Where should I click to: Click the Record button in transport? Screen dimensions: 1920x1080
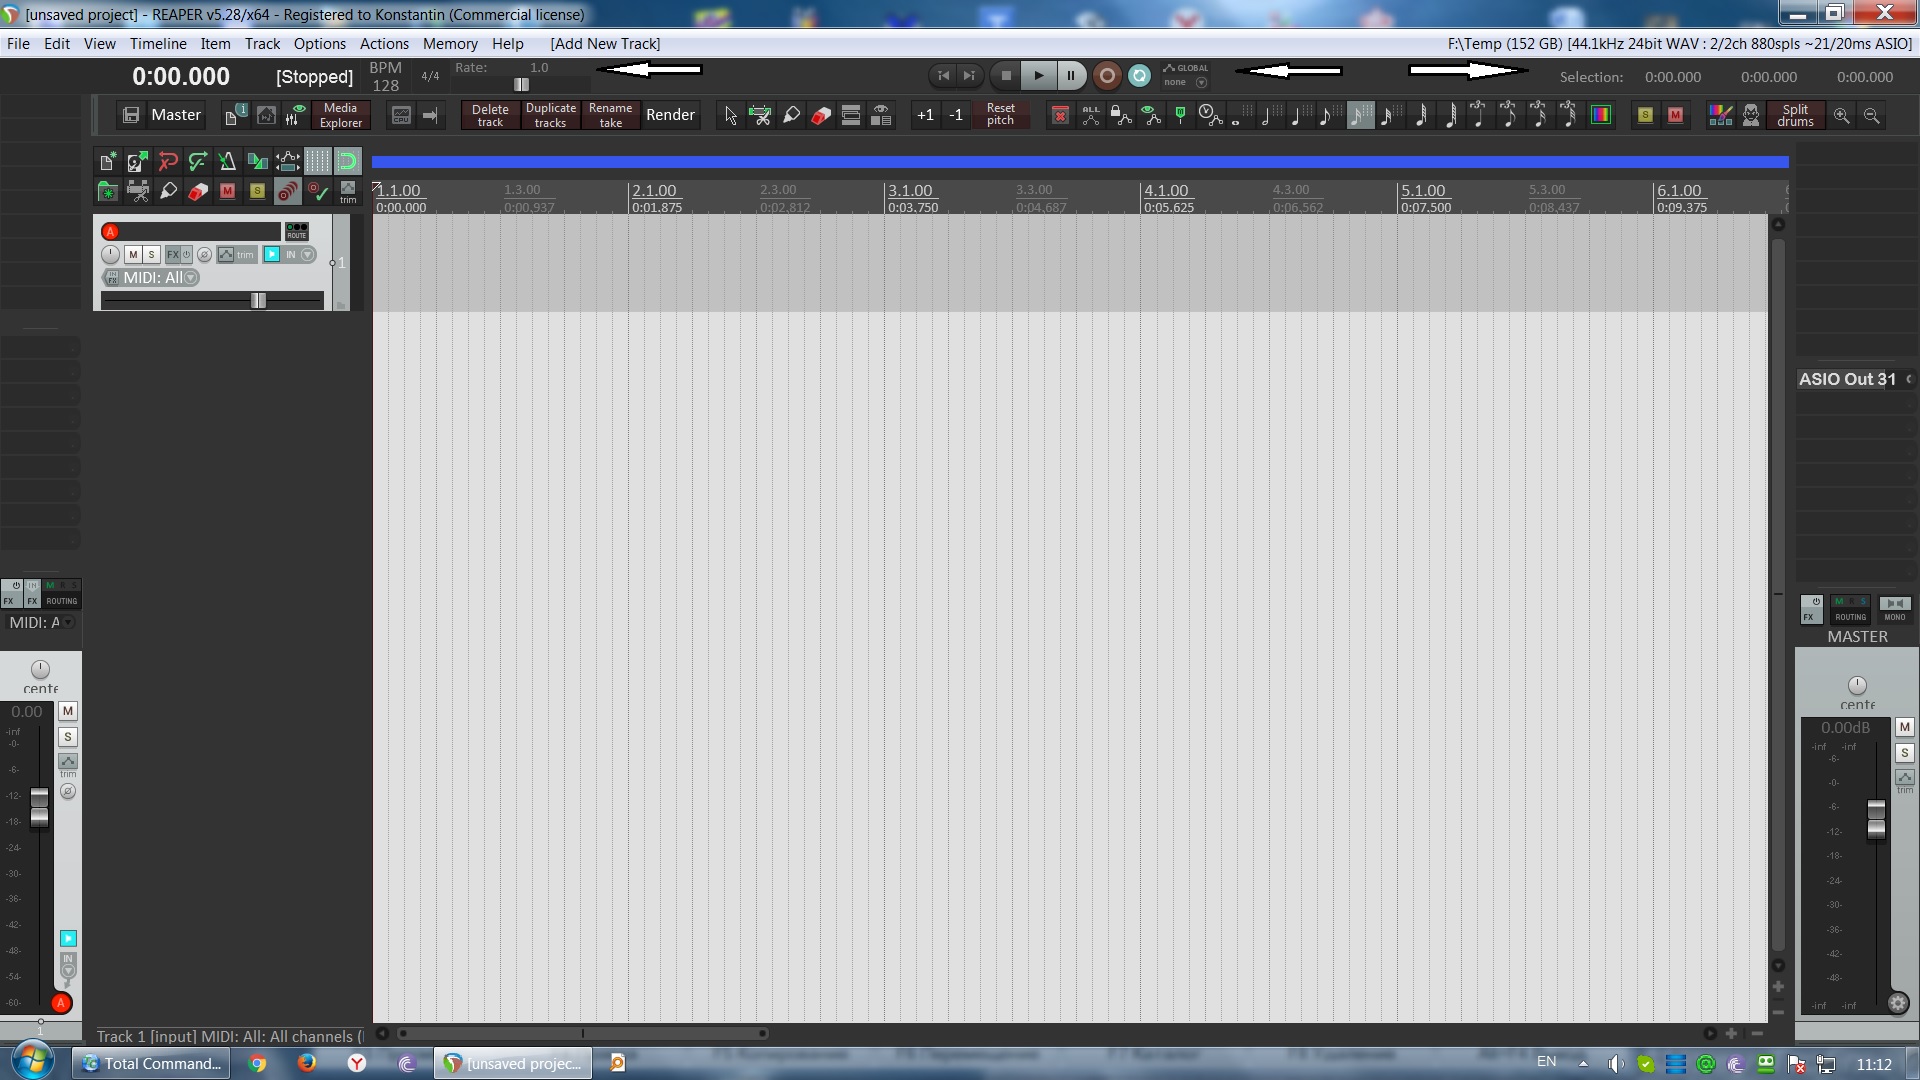pyautogui.click(x=1106, y=76)
